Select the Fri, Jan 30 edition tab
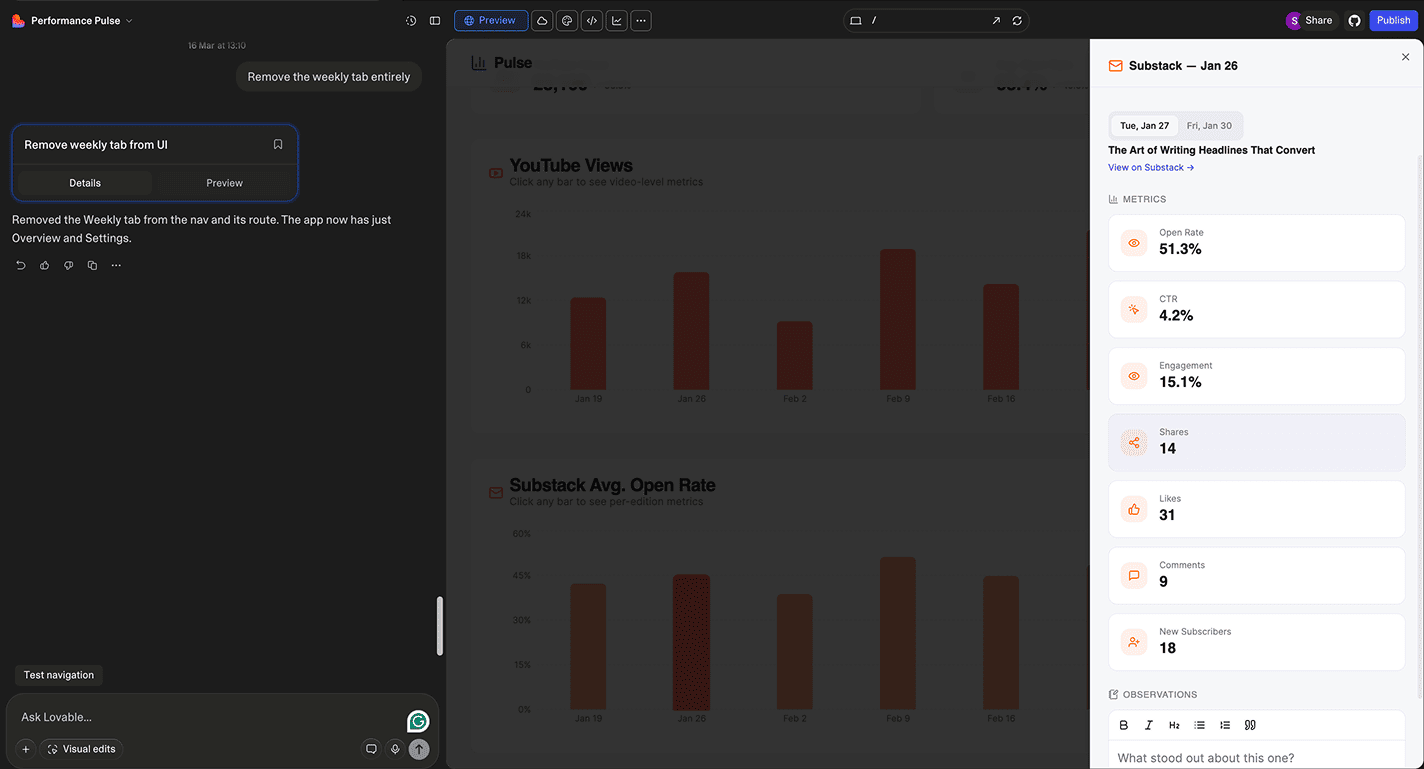Image resolution: width=1424 pixels, height=769 pixels. (x=1209, y=126)
